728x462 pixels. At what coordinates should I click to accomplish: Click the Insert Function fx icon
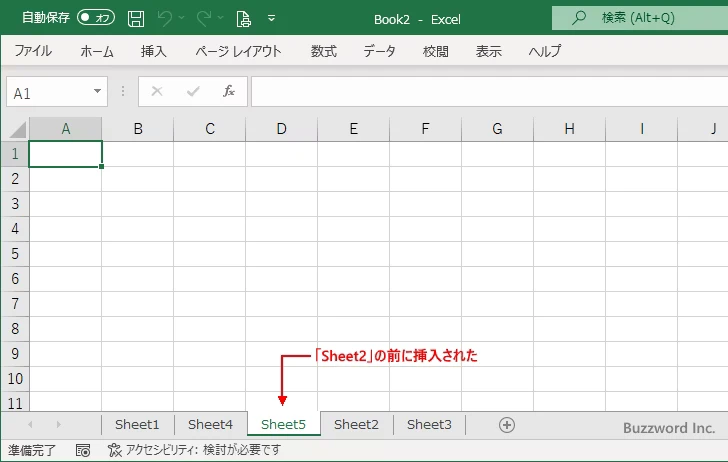tap(228, 92)
